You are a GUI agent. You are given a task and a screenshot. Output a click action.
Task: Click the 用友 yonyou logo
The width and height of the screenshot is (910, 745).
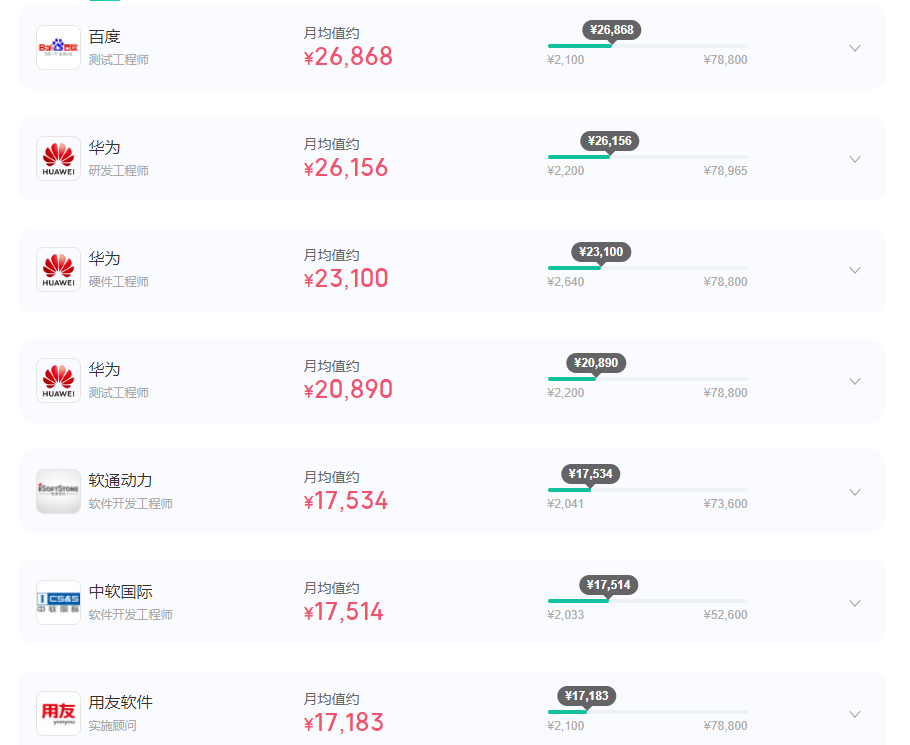[58, 713]
